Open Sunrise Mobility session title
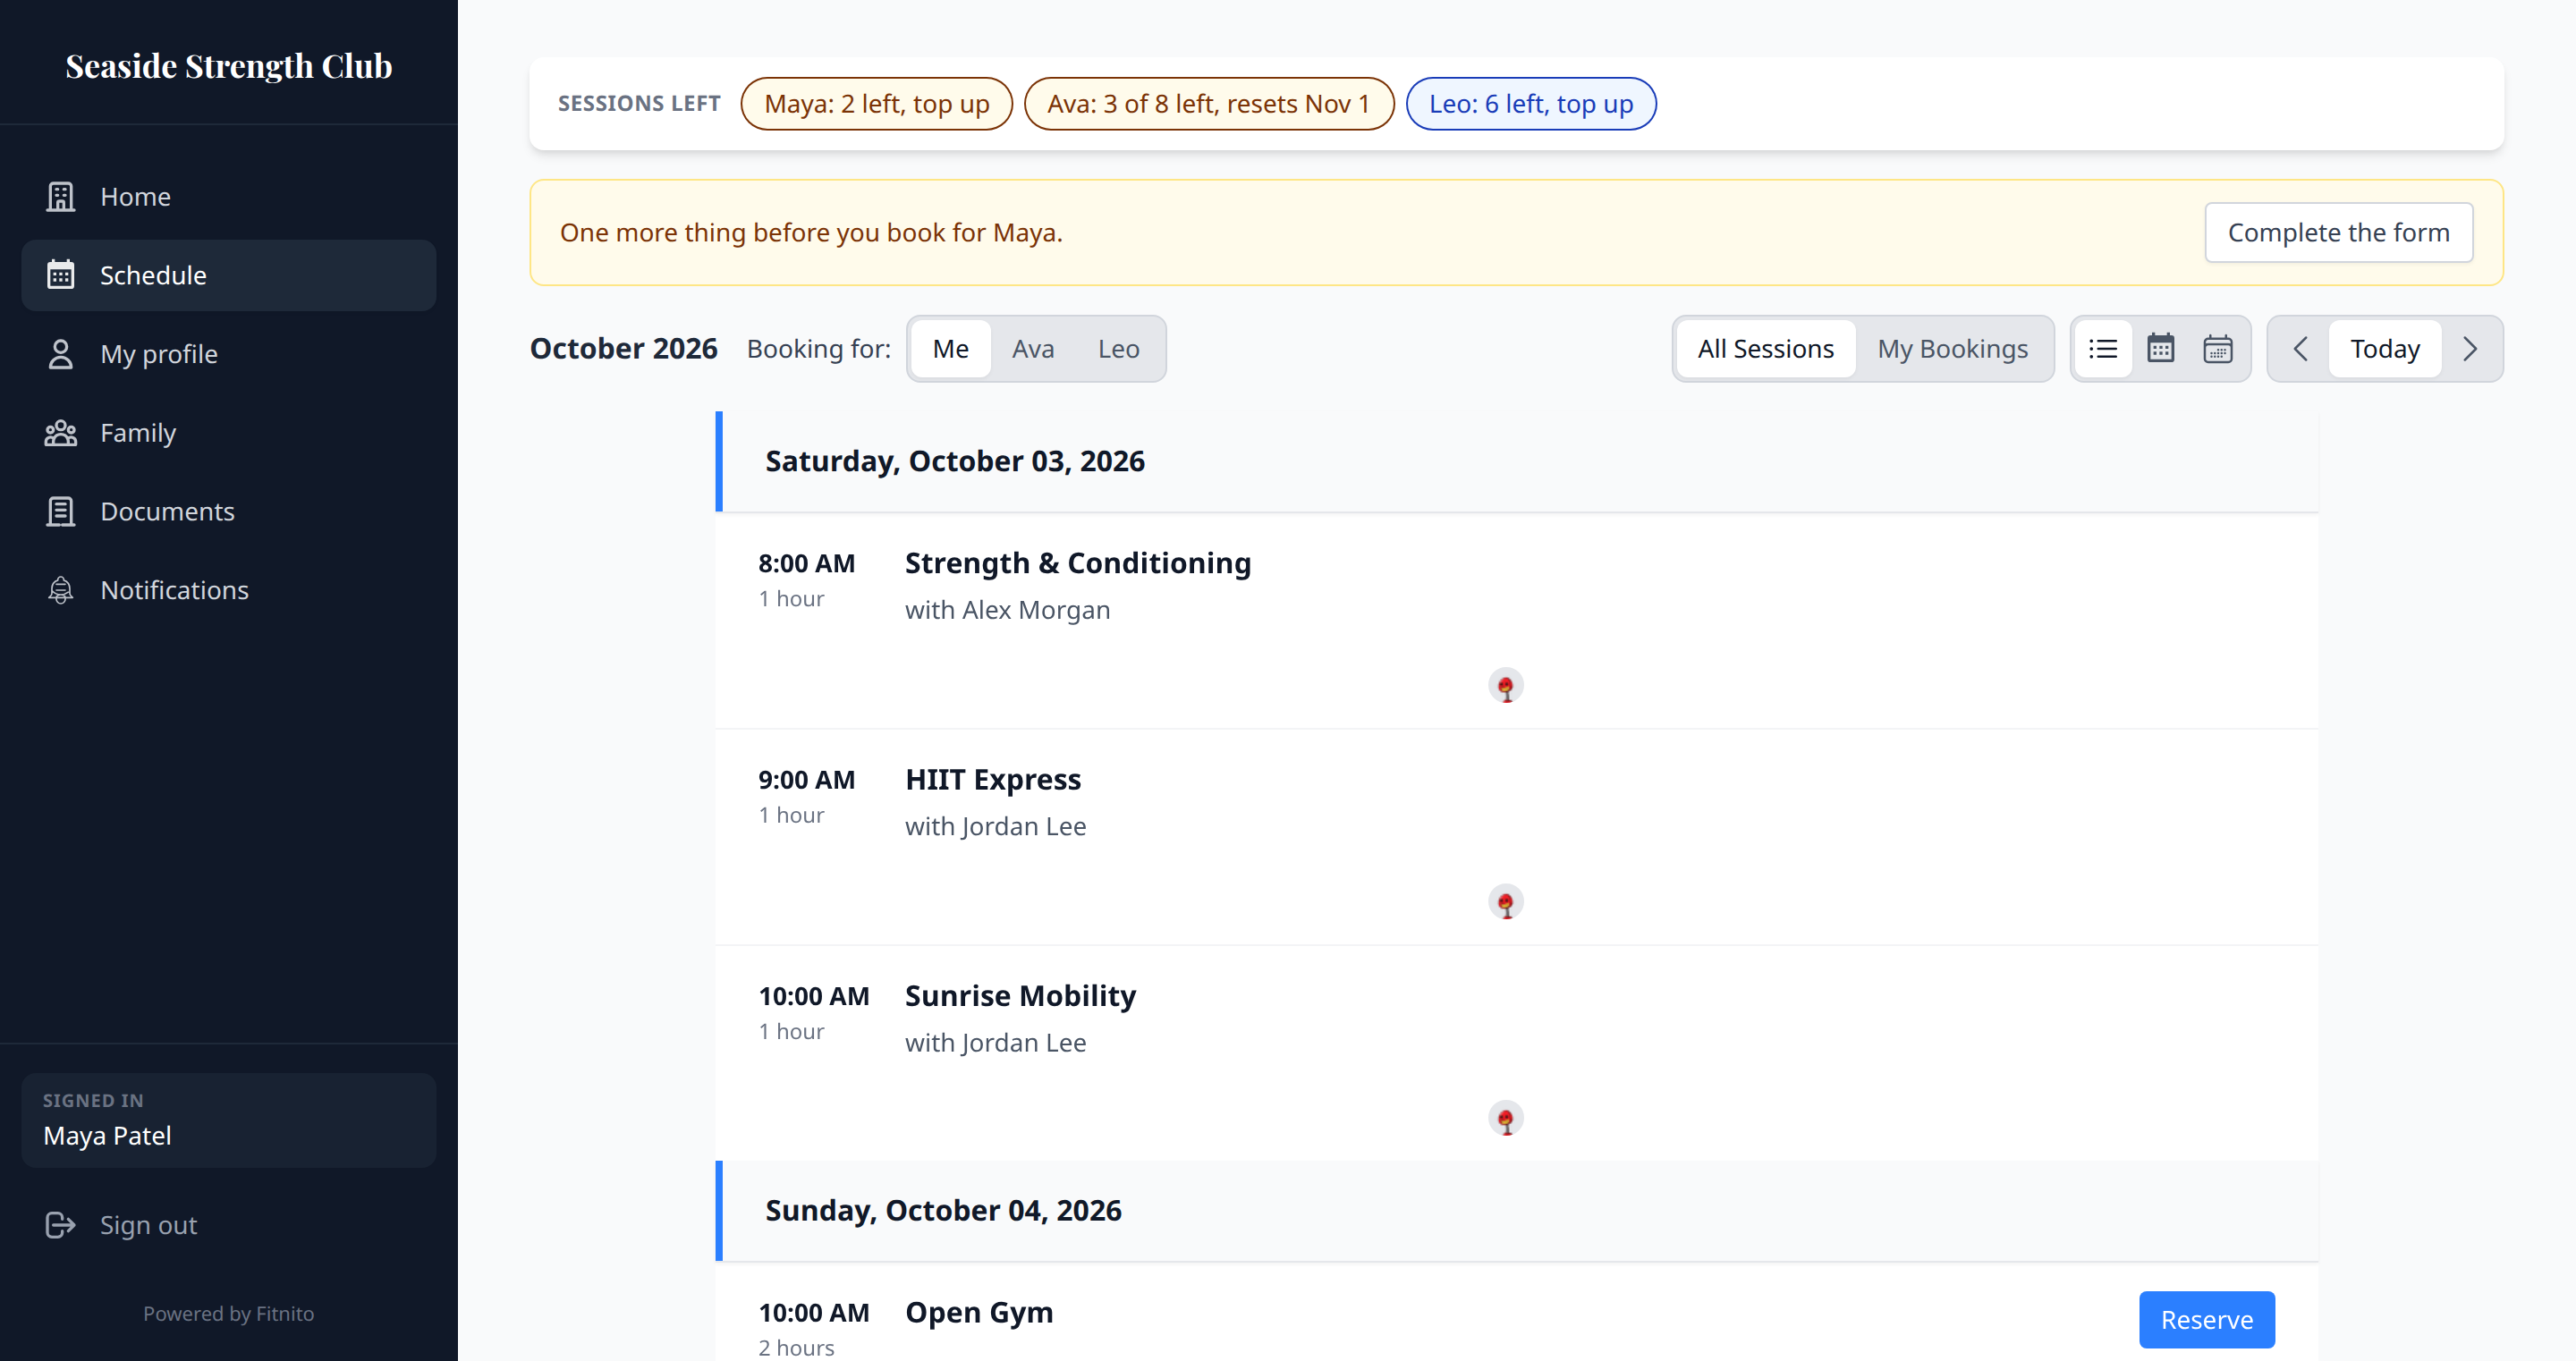The width and height of the screenshot is (2576, 1361). coord(1020,995)
